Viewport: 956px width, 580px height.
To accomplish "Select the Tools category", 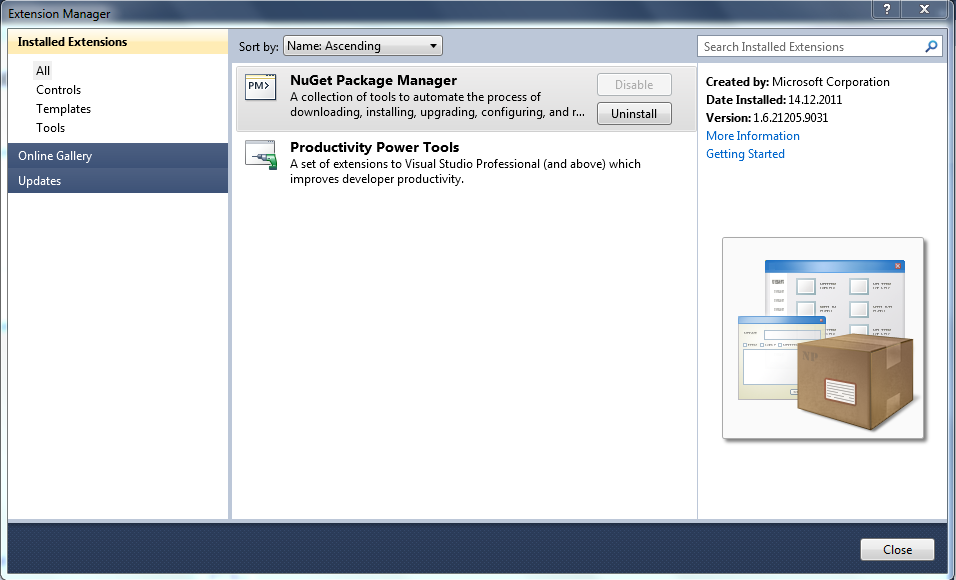I will (51, 127).
